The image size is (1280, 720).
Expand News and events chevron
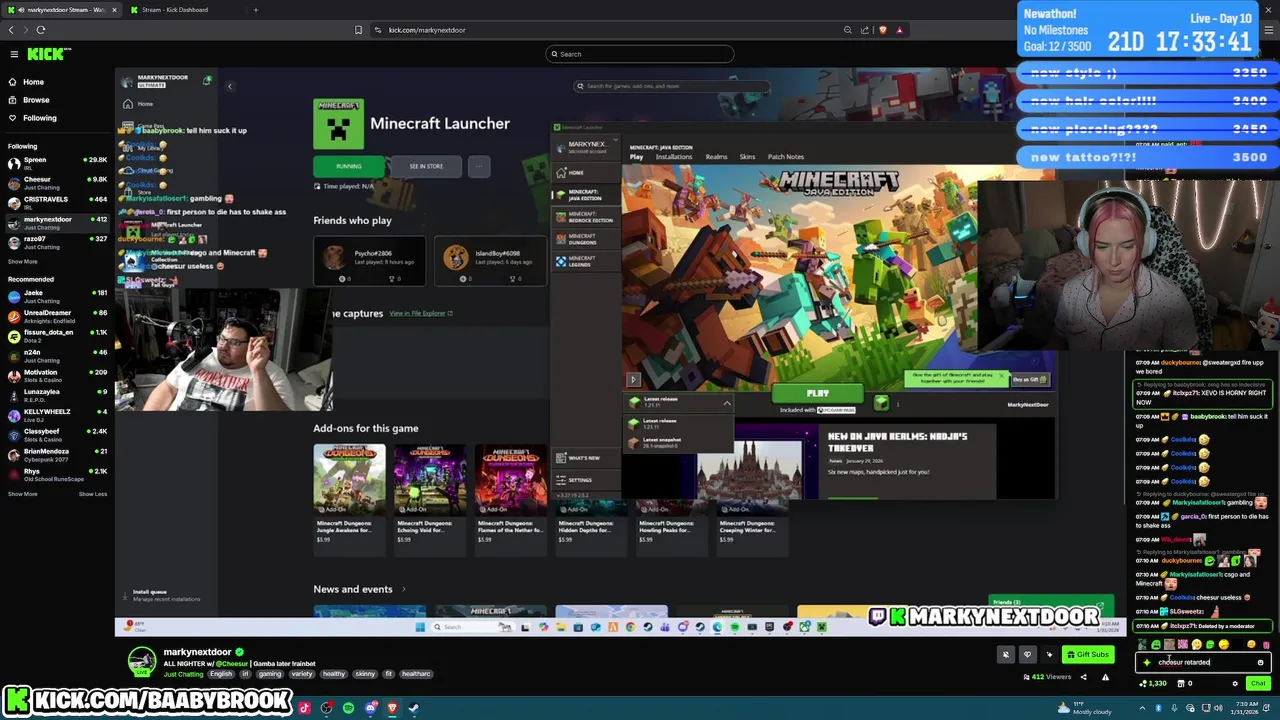tap(404, 589)
